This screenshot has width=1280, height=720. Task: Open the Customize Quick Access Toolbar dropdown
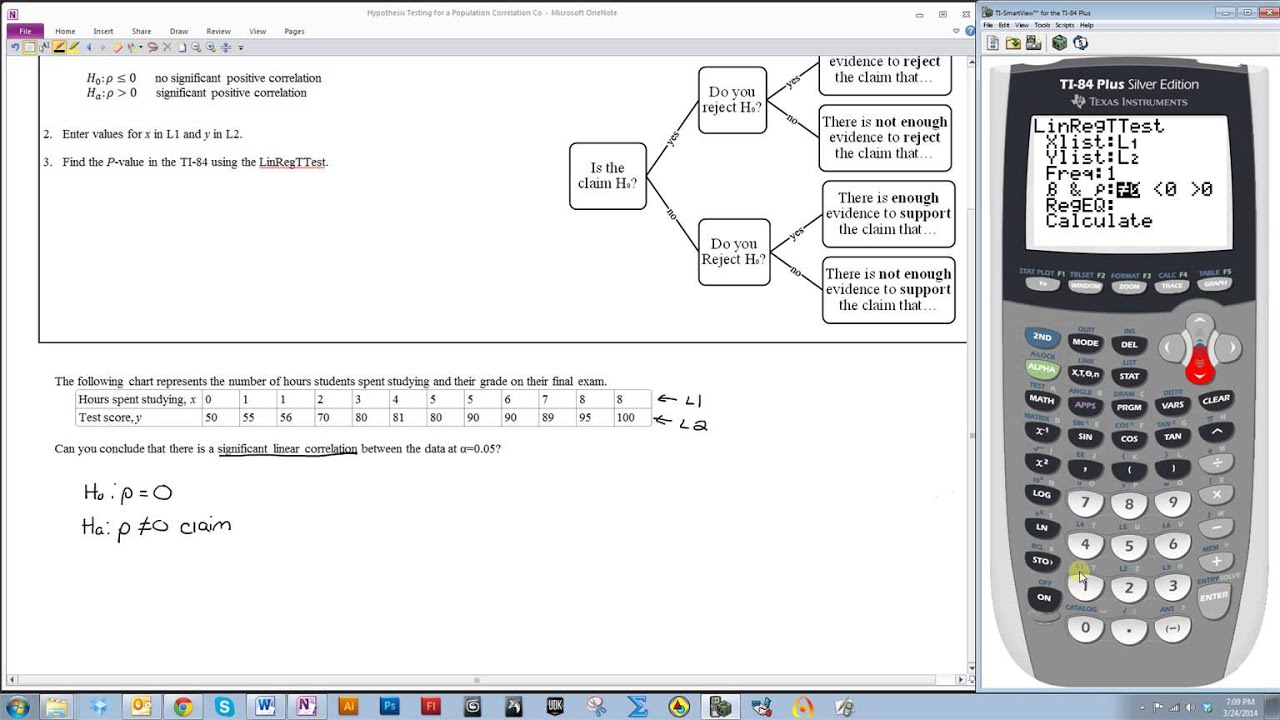(241, 48)
